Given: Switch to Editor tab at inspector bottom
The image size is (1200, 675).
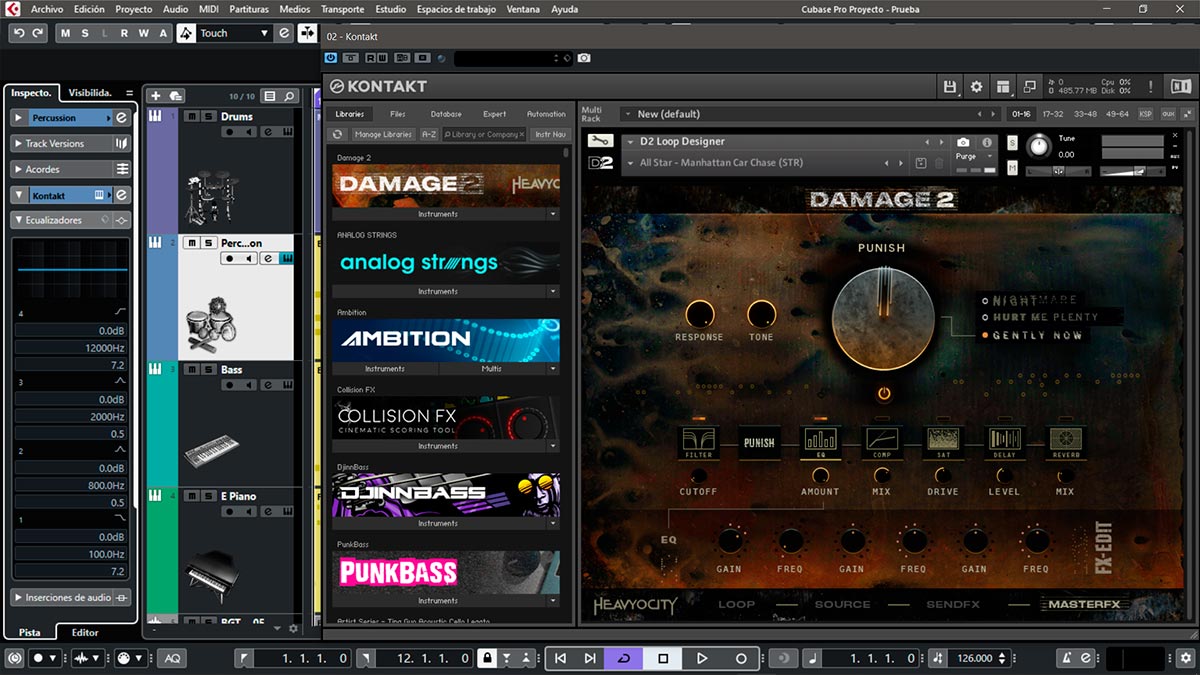Looking at the screenshot, I should (85, 632).
